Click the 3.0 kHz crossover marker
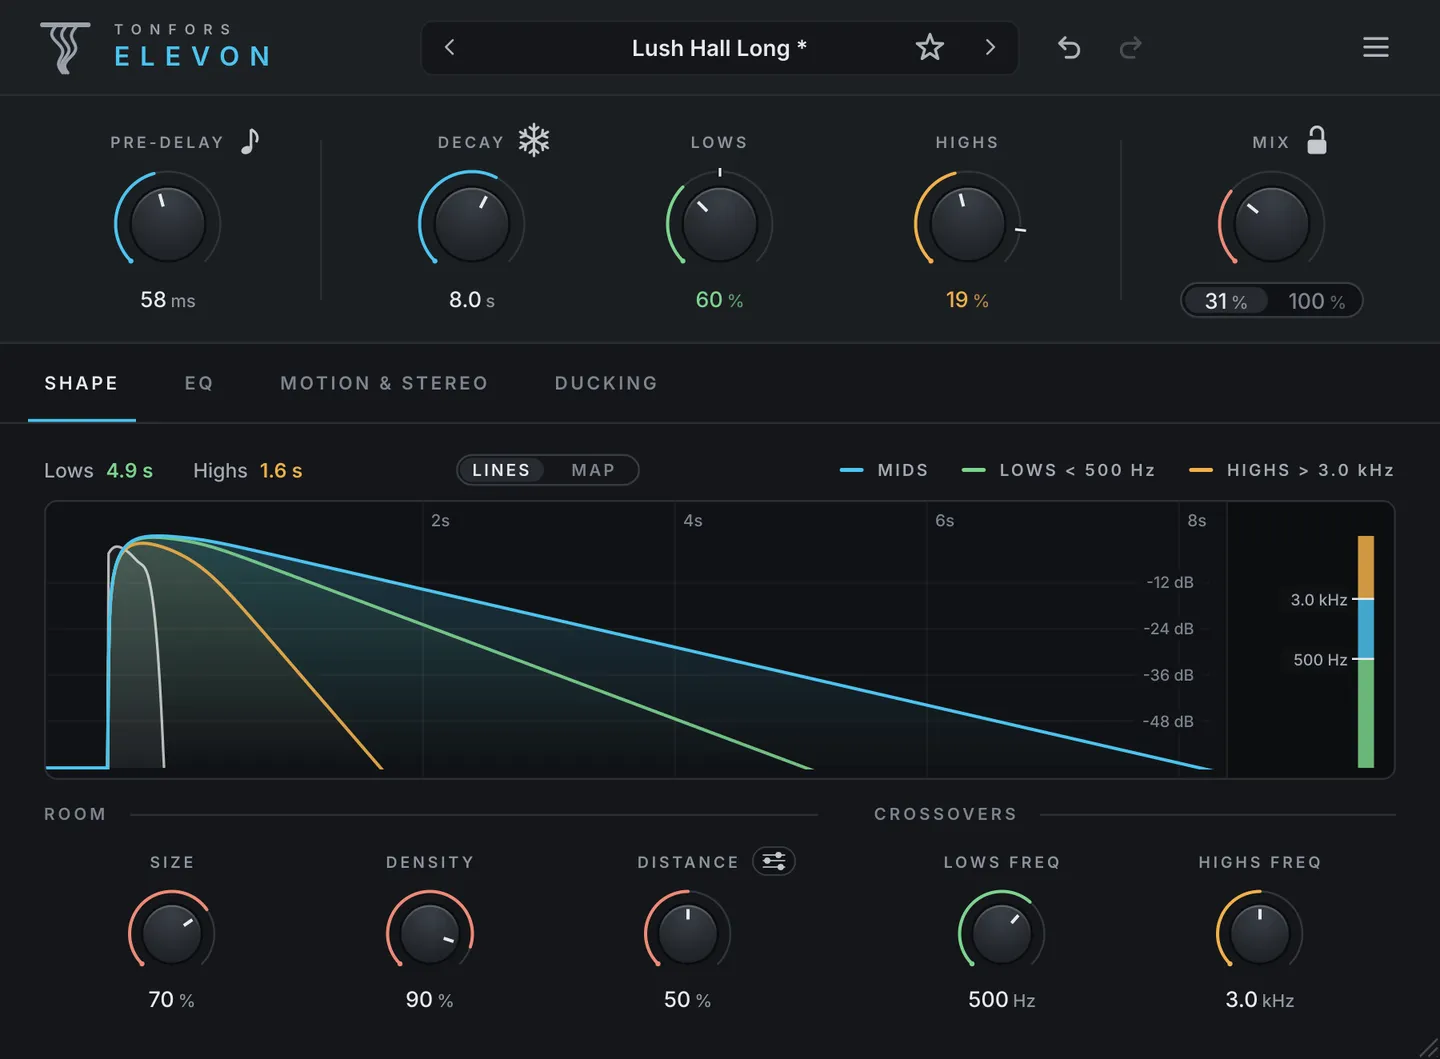Image resolution: width=1440 pixels, height=1059 pixels. tap(1331, 600)
